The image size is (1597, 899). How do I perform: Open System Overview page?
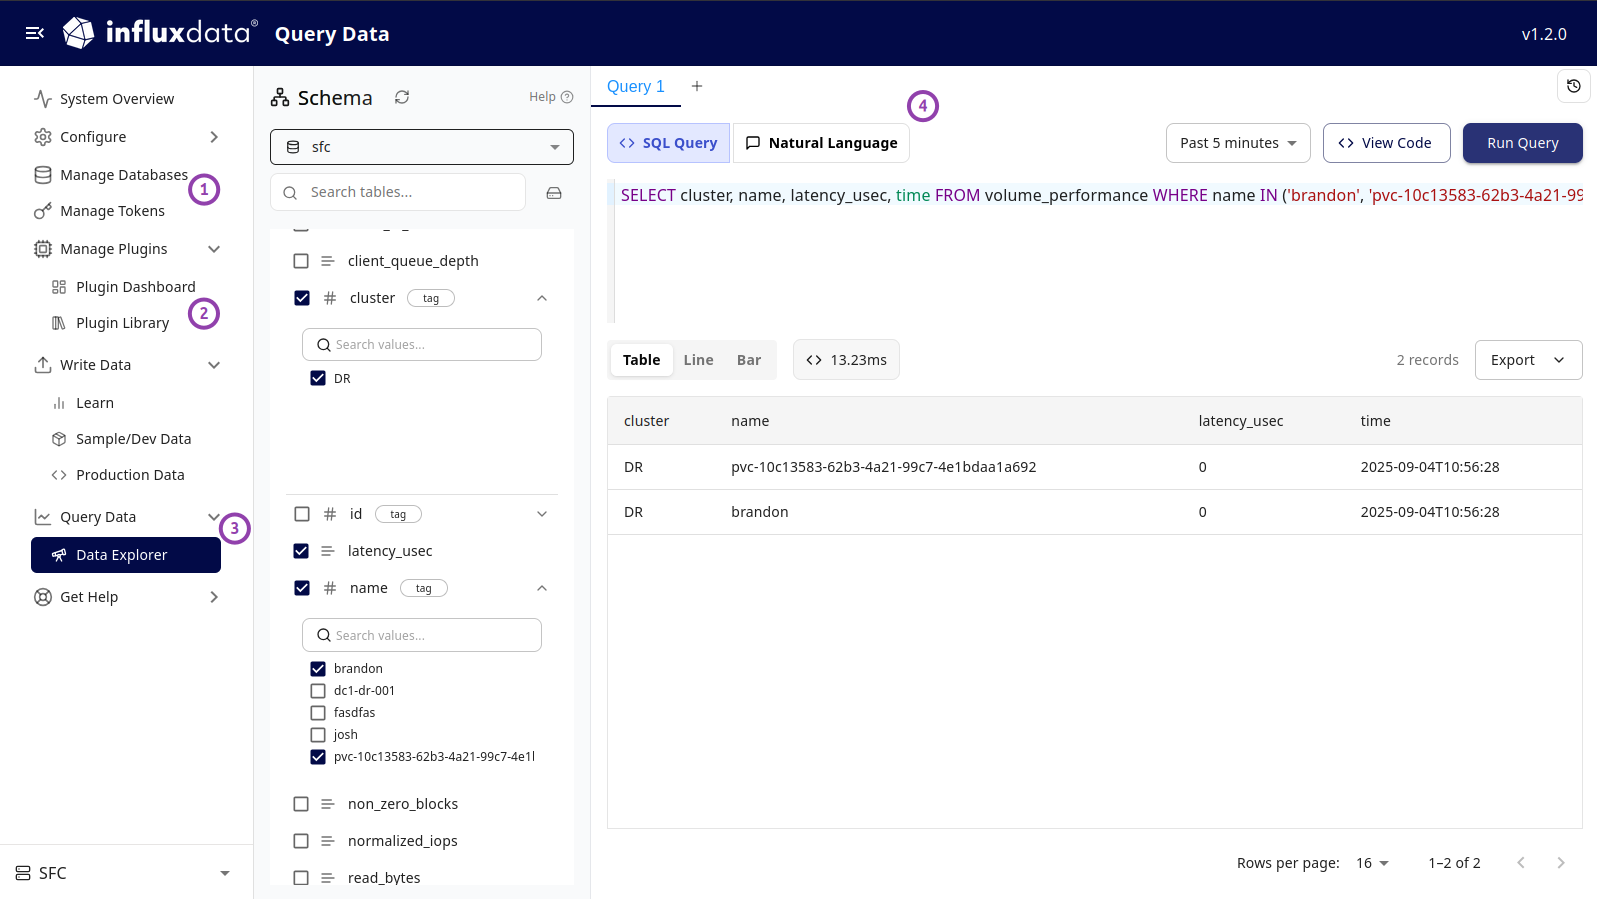(x=117, y=99)
